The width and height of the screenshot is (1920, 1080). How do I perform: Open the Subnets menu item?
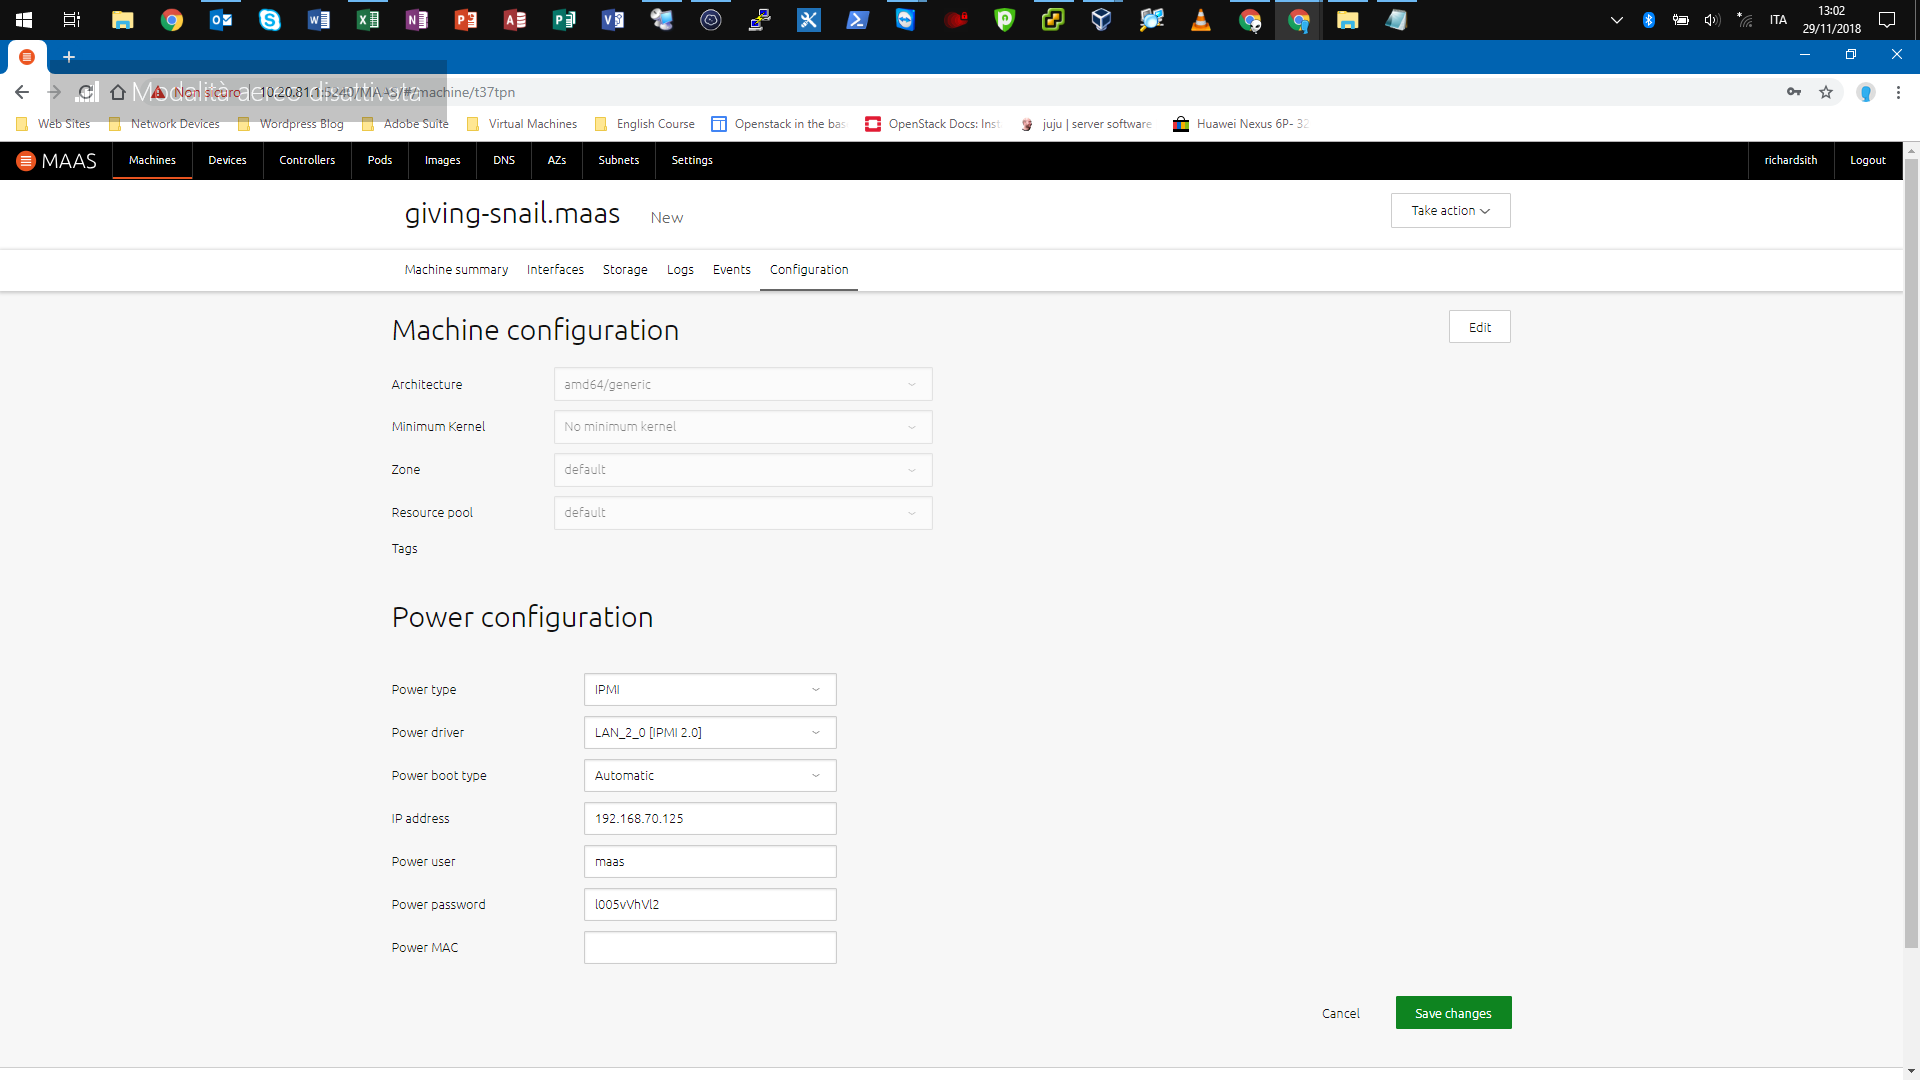618,160
